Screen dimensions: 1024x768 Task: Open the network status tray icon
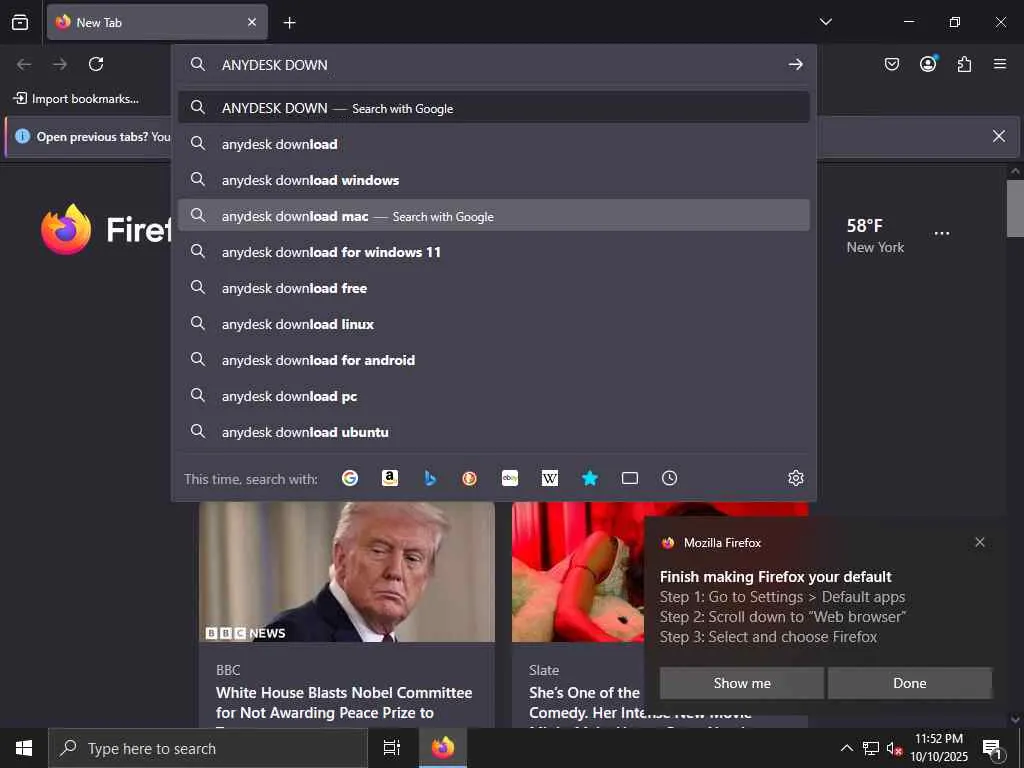tap(871, 748)
